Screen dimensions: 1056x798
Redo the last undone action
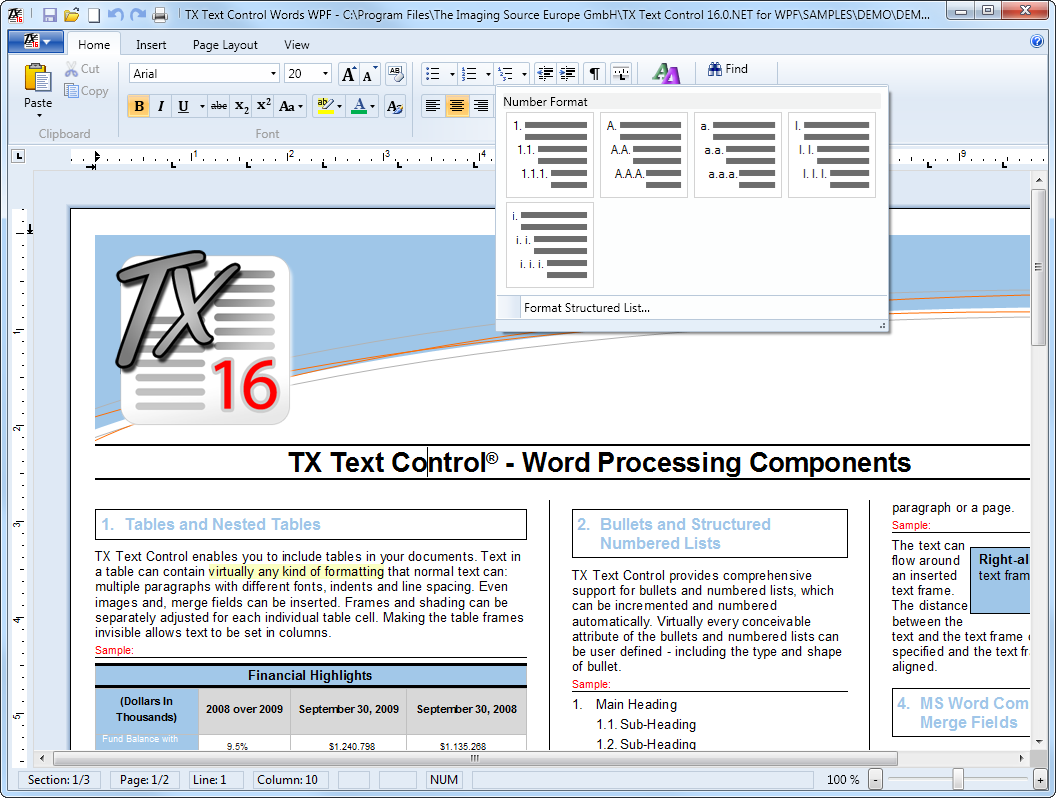[x=138, y=14]
